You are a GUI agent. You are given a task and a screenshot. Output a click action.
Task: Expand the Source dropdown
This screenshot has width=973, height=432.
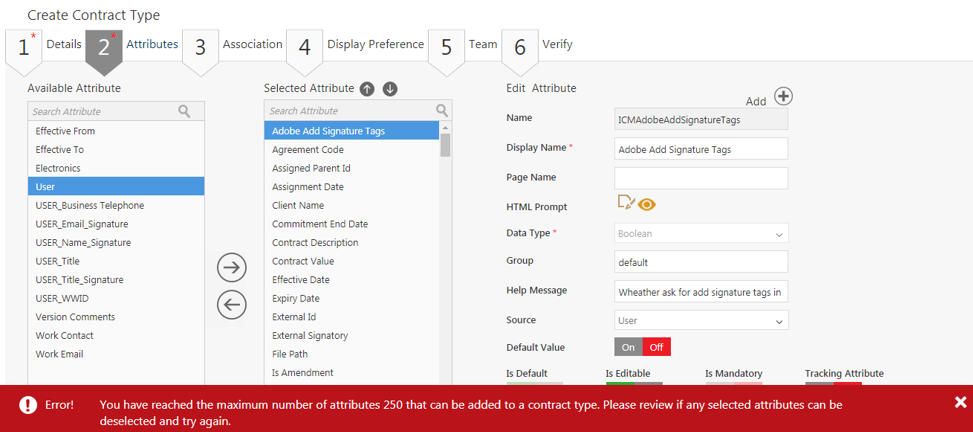pos(701,321)
